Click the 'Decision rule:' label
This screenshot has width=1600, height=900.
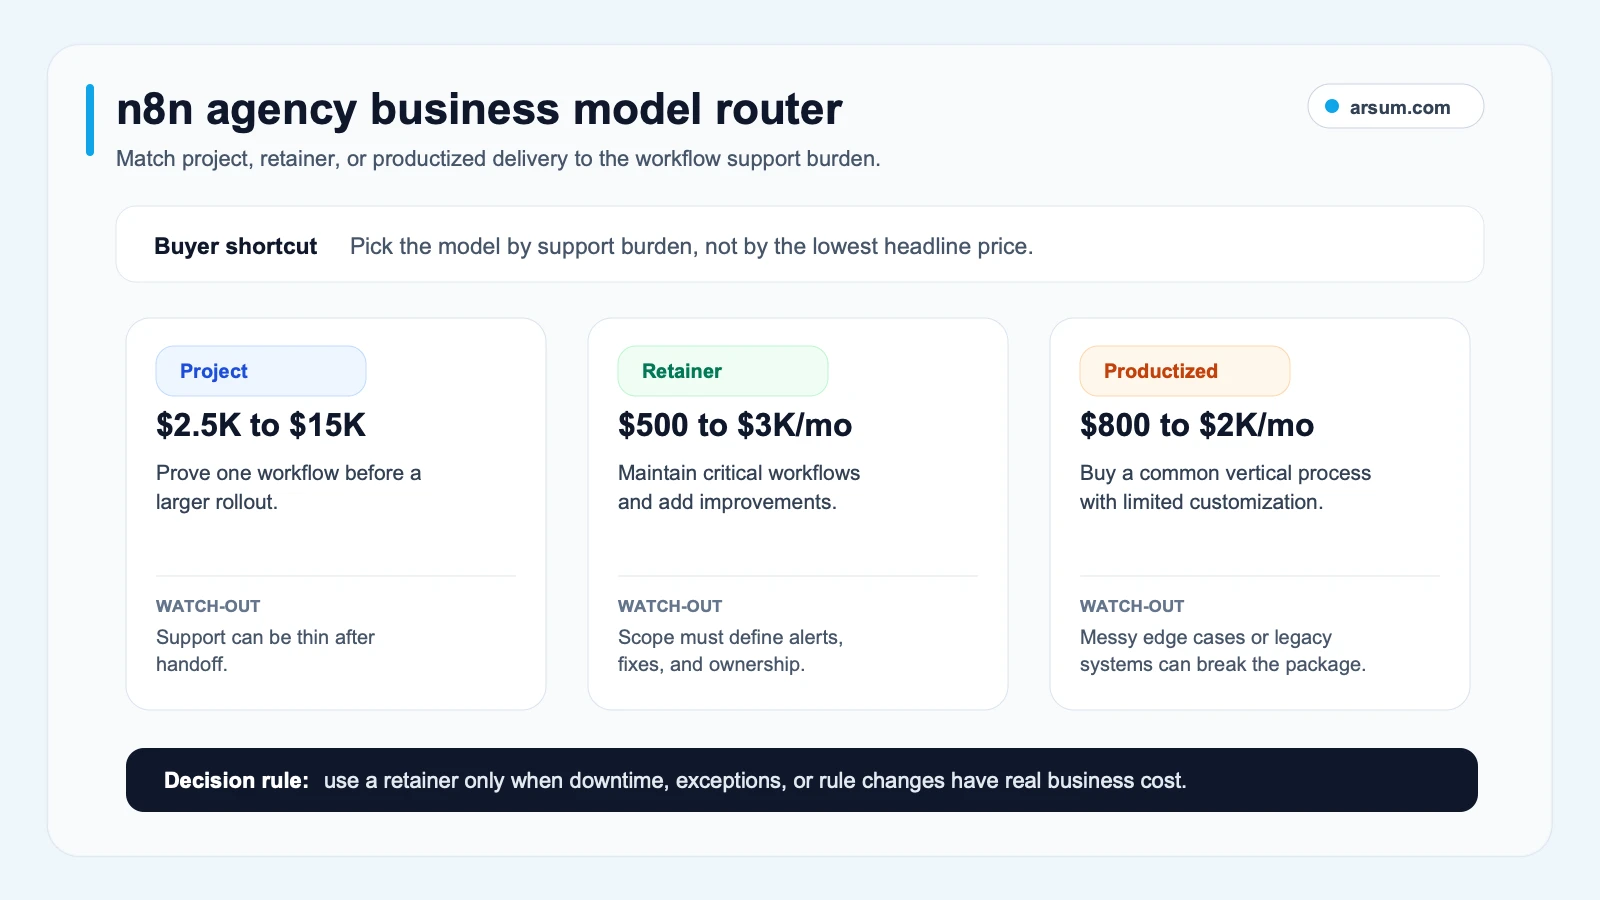pyautogui.click(x=236, y=780)
